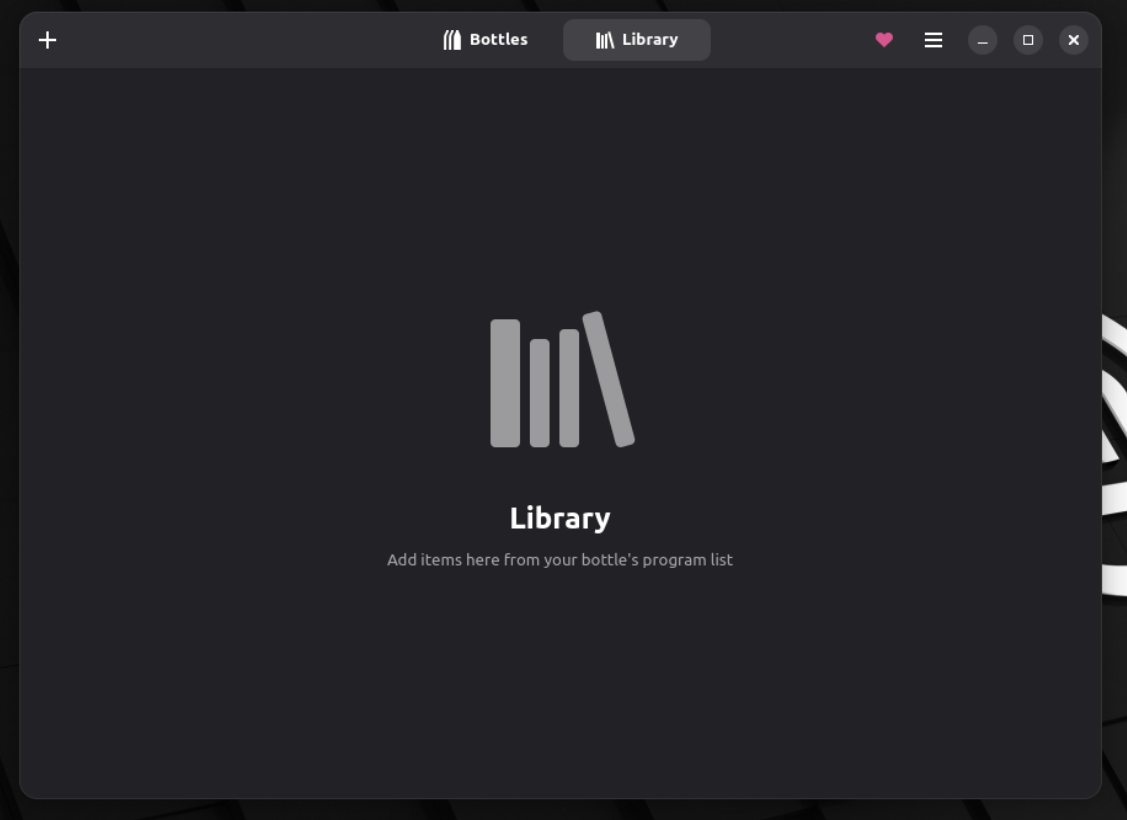Click the bottle glyph in the Bottles tab
This screenshot has height=820, width=1127.
tap(452, 40)
